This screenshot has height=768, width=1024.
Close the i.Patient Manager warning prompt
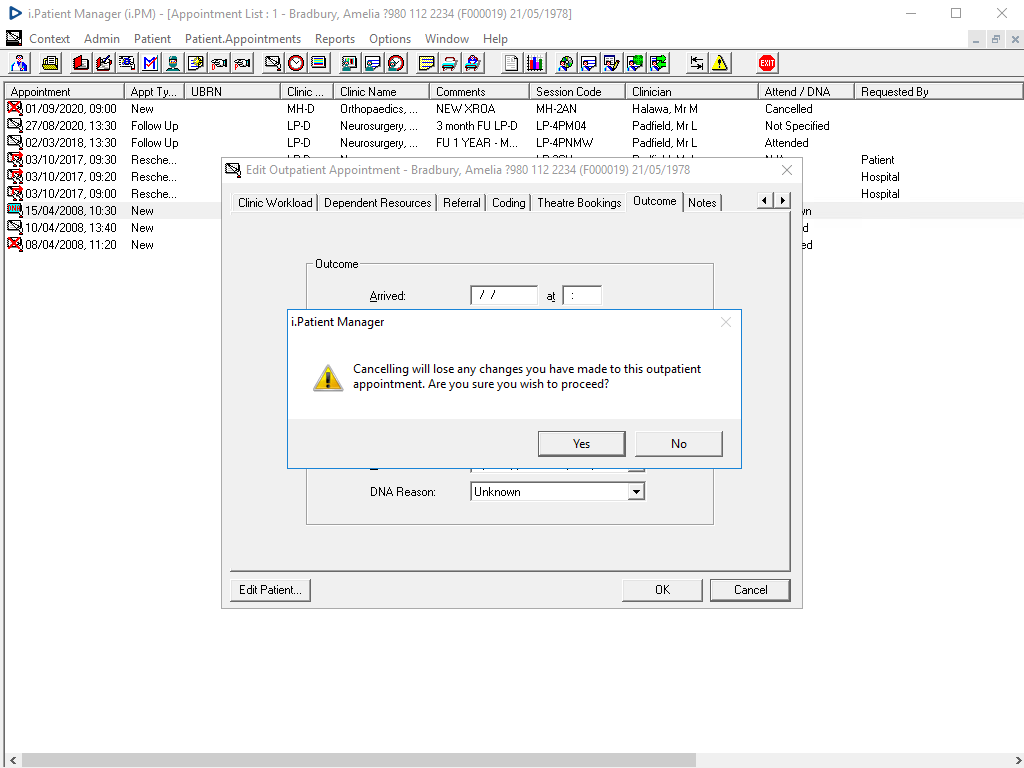tap(726, 322)
